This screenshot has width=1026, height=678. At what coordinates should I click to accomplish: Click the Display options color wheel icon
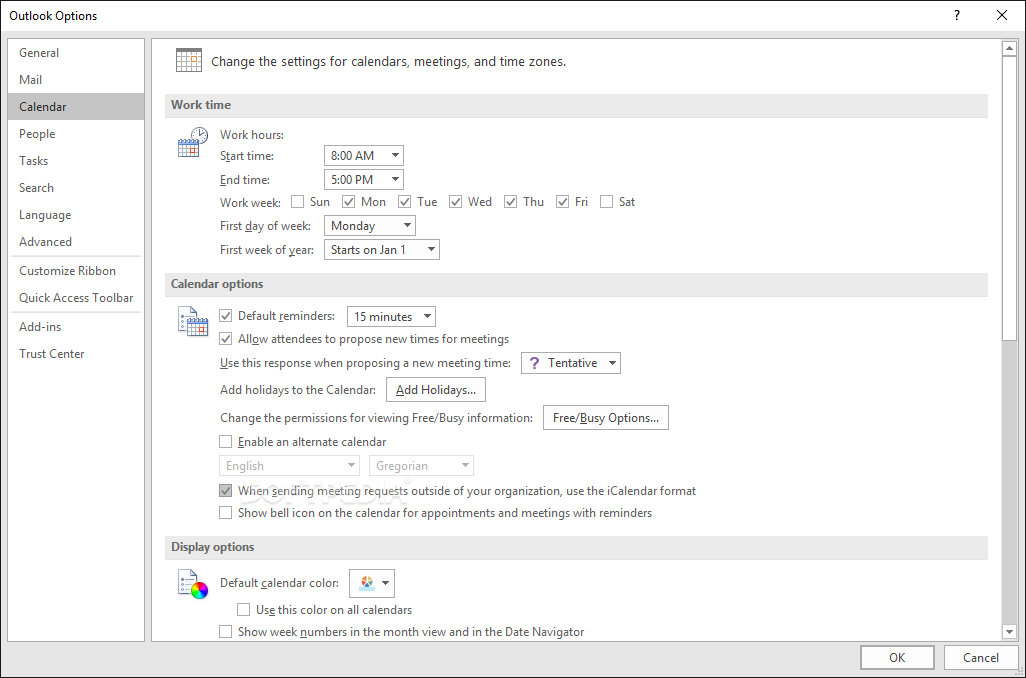coord(193,584)
